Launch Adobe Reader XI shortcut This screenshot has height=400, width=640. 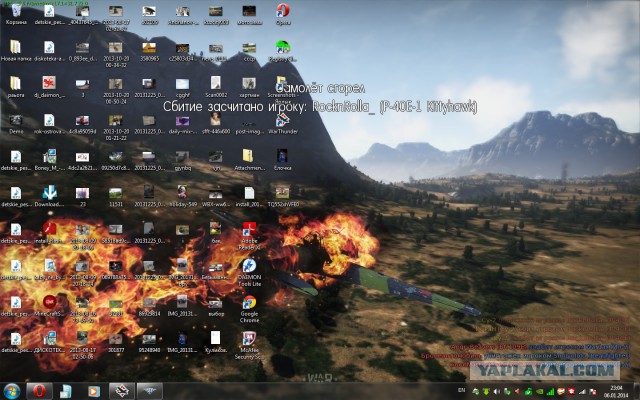point(249,235)
